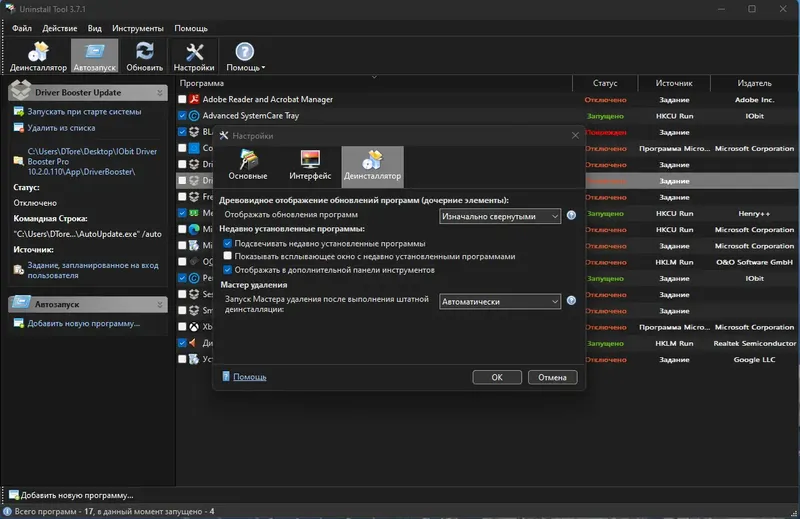
Task: Enable Подсвечивать недавно установленные программы checkbox
Action: [x=228, y=243]
